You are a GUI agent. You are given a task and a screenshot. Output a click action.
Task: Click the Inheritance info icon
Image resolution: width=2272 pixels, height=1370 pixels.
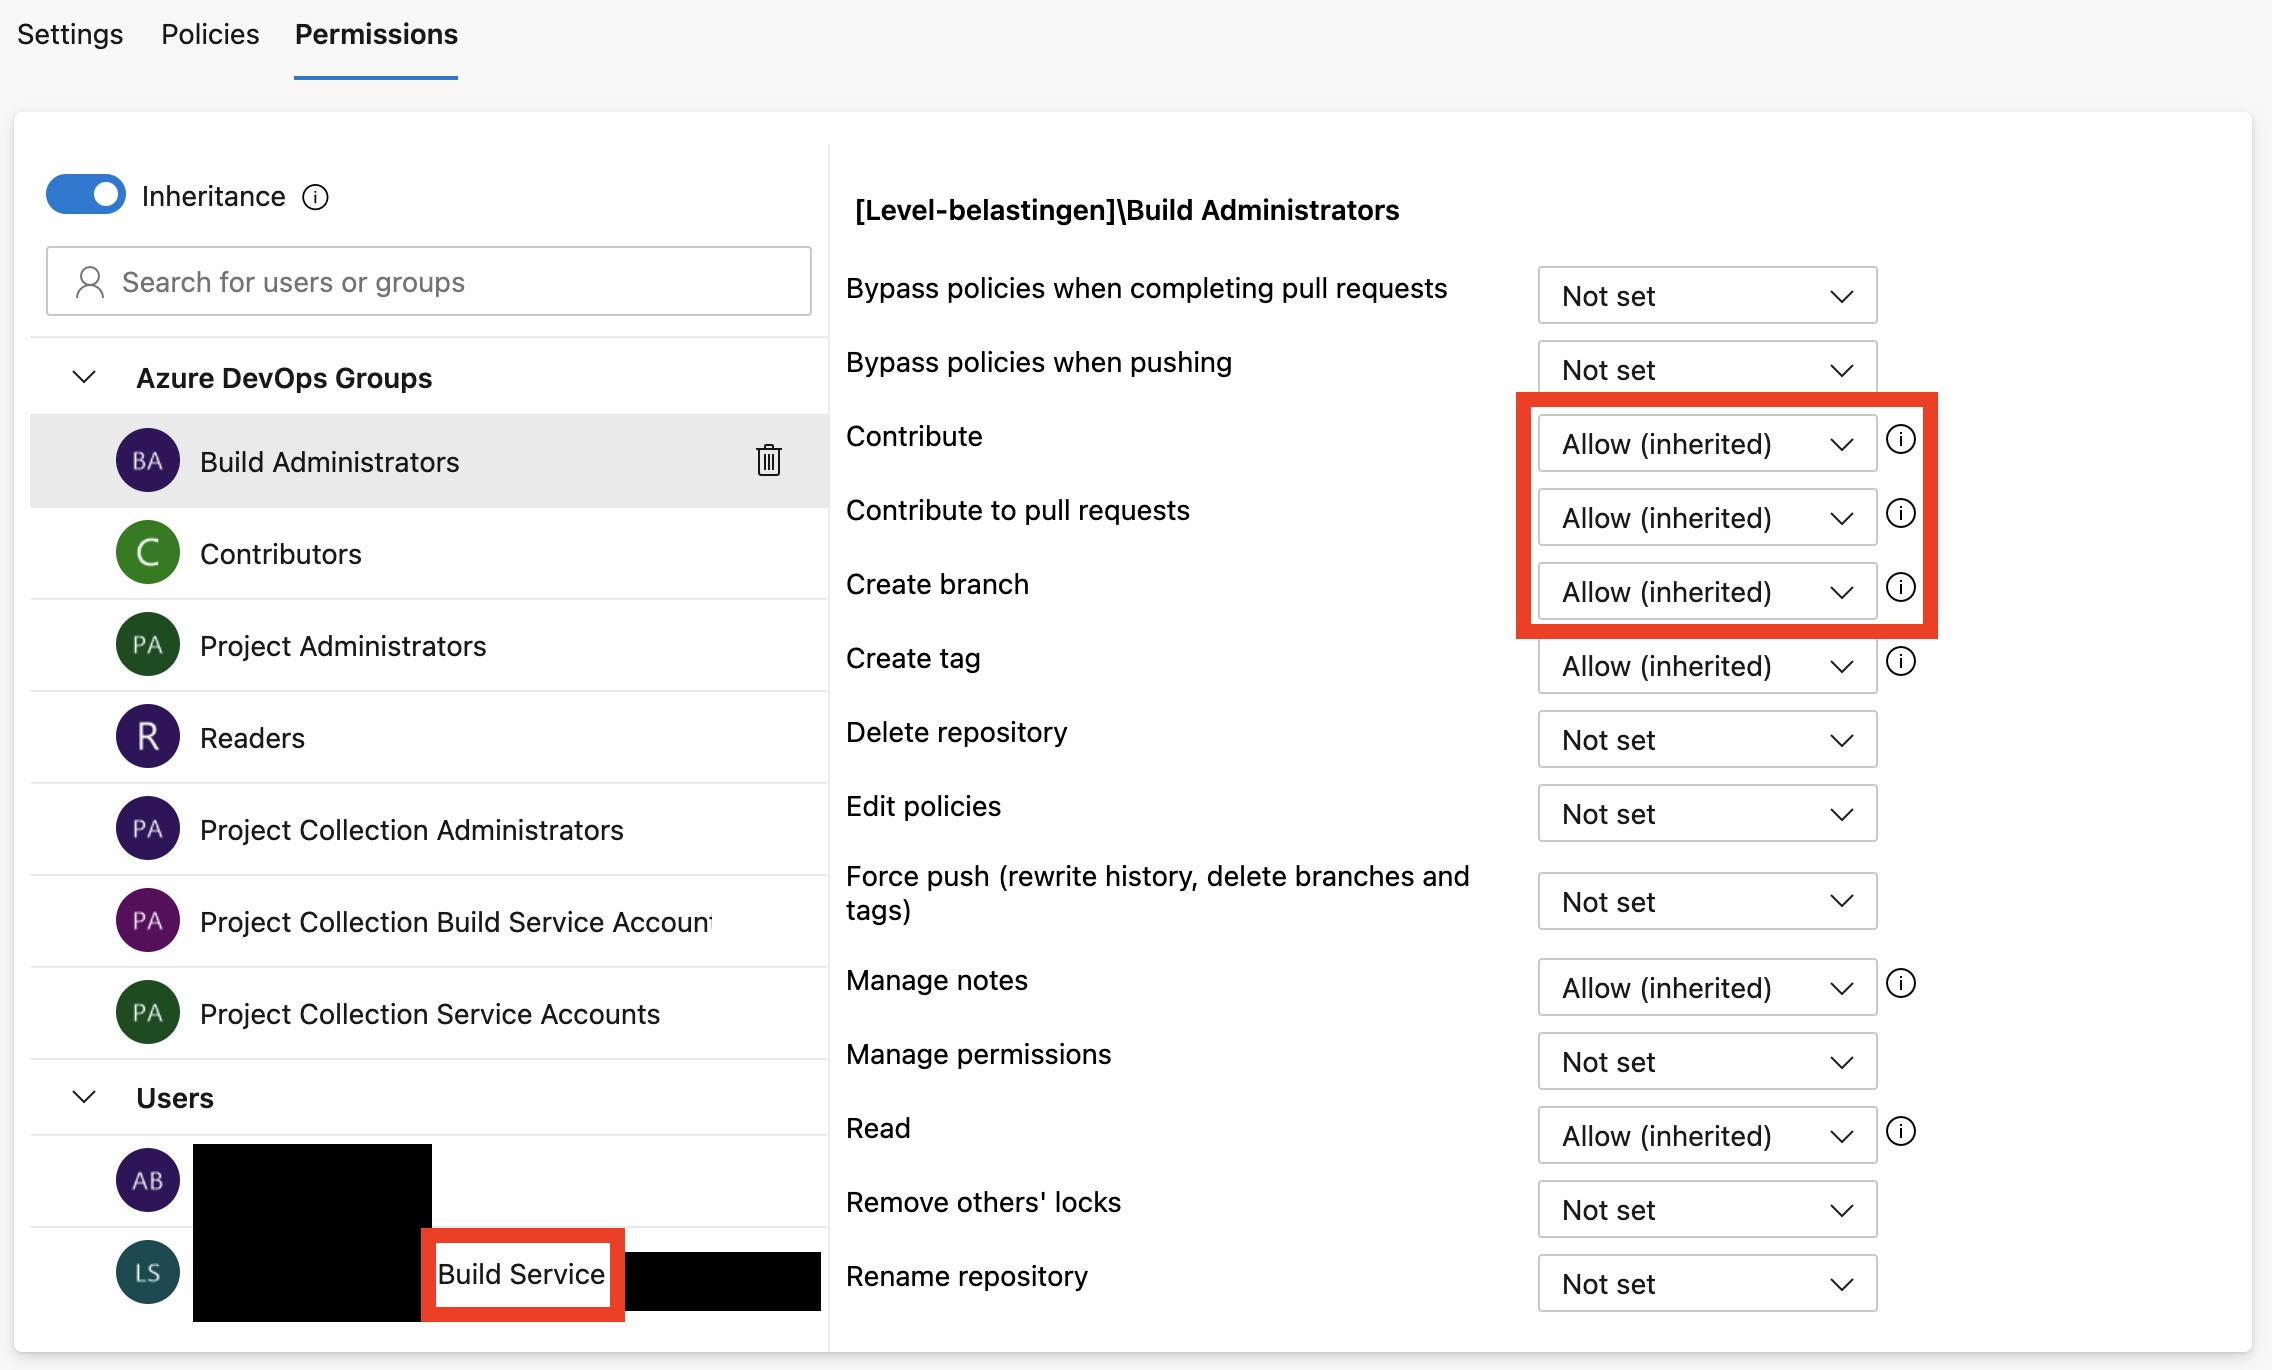click(x=315, y=197)
